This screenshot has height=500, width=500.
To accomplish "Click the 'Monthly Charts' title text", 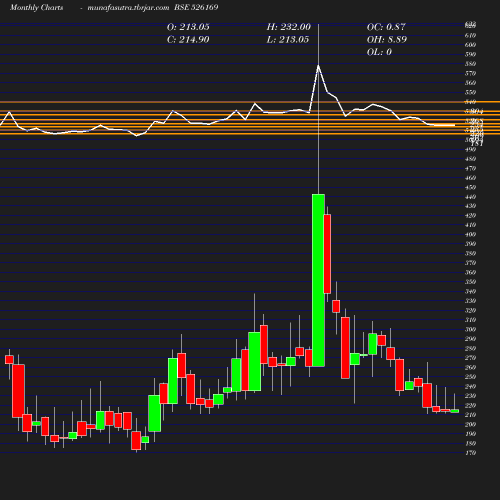I will click(x=36, y=7).
